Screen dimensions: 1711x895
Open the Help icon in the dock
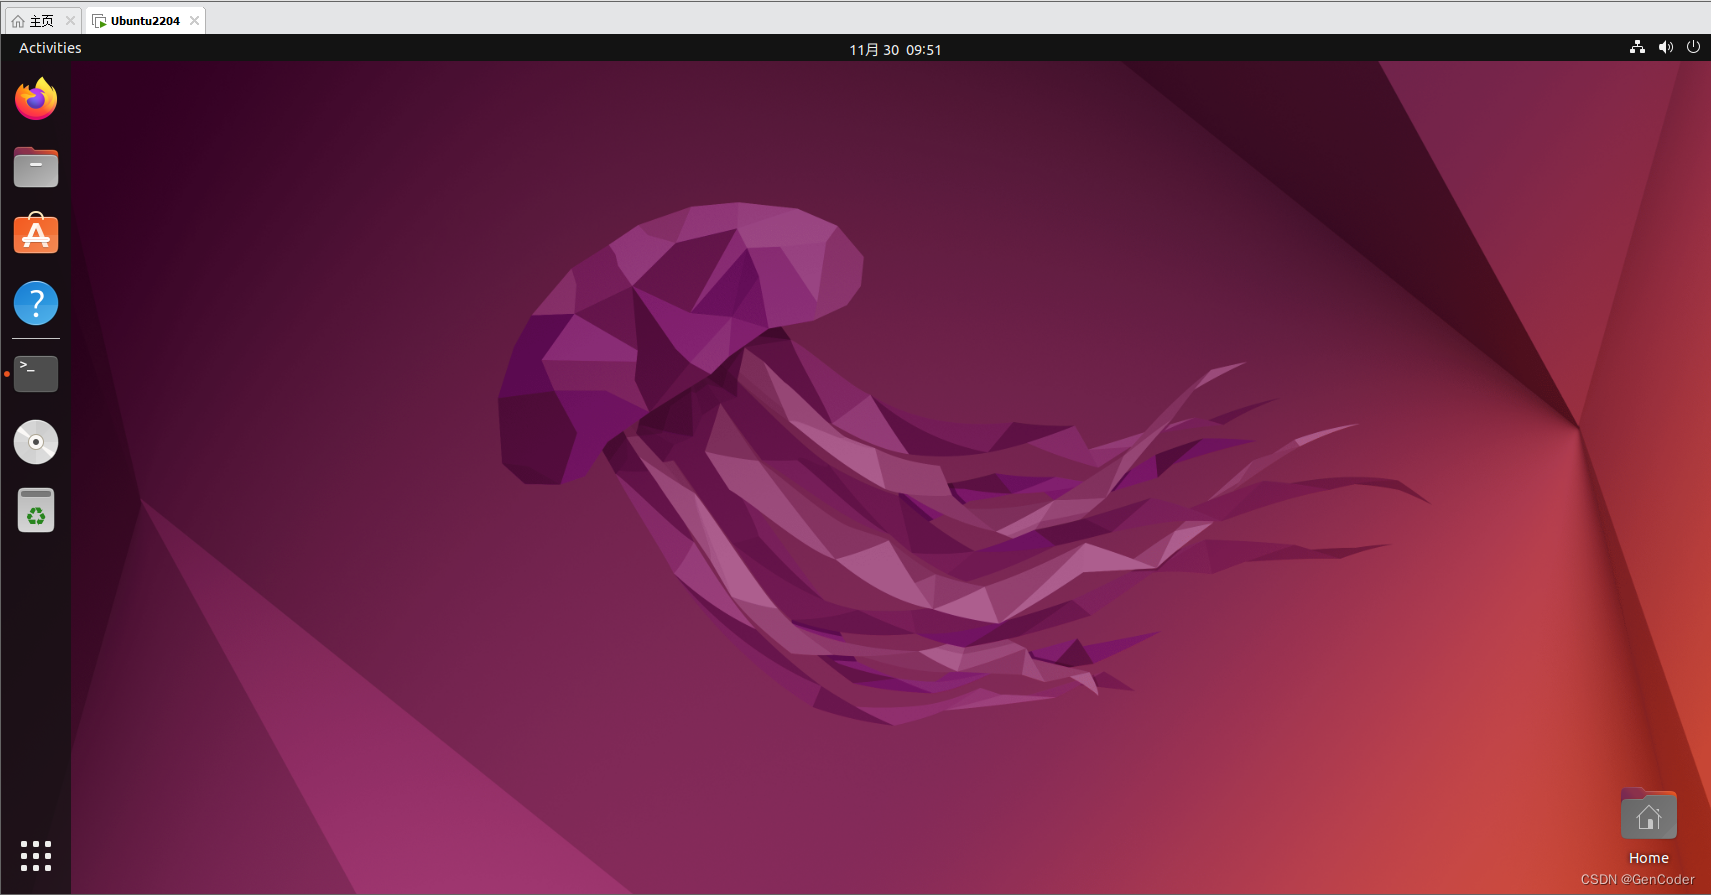coord(36,303)
